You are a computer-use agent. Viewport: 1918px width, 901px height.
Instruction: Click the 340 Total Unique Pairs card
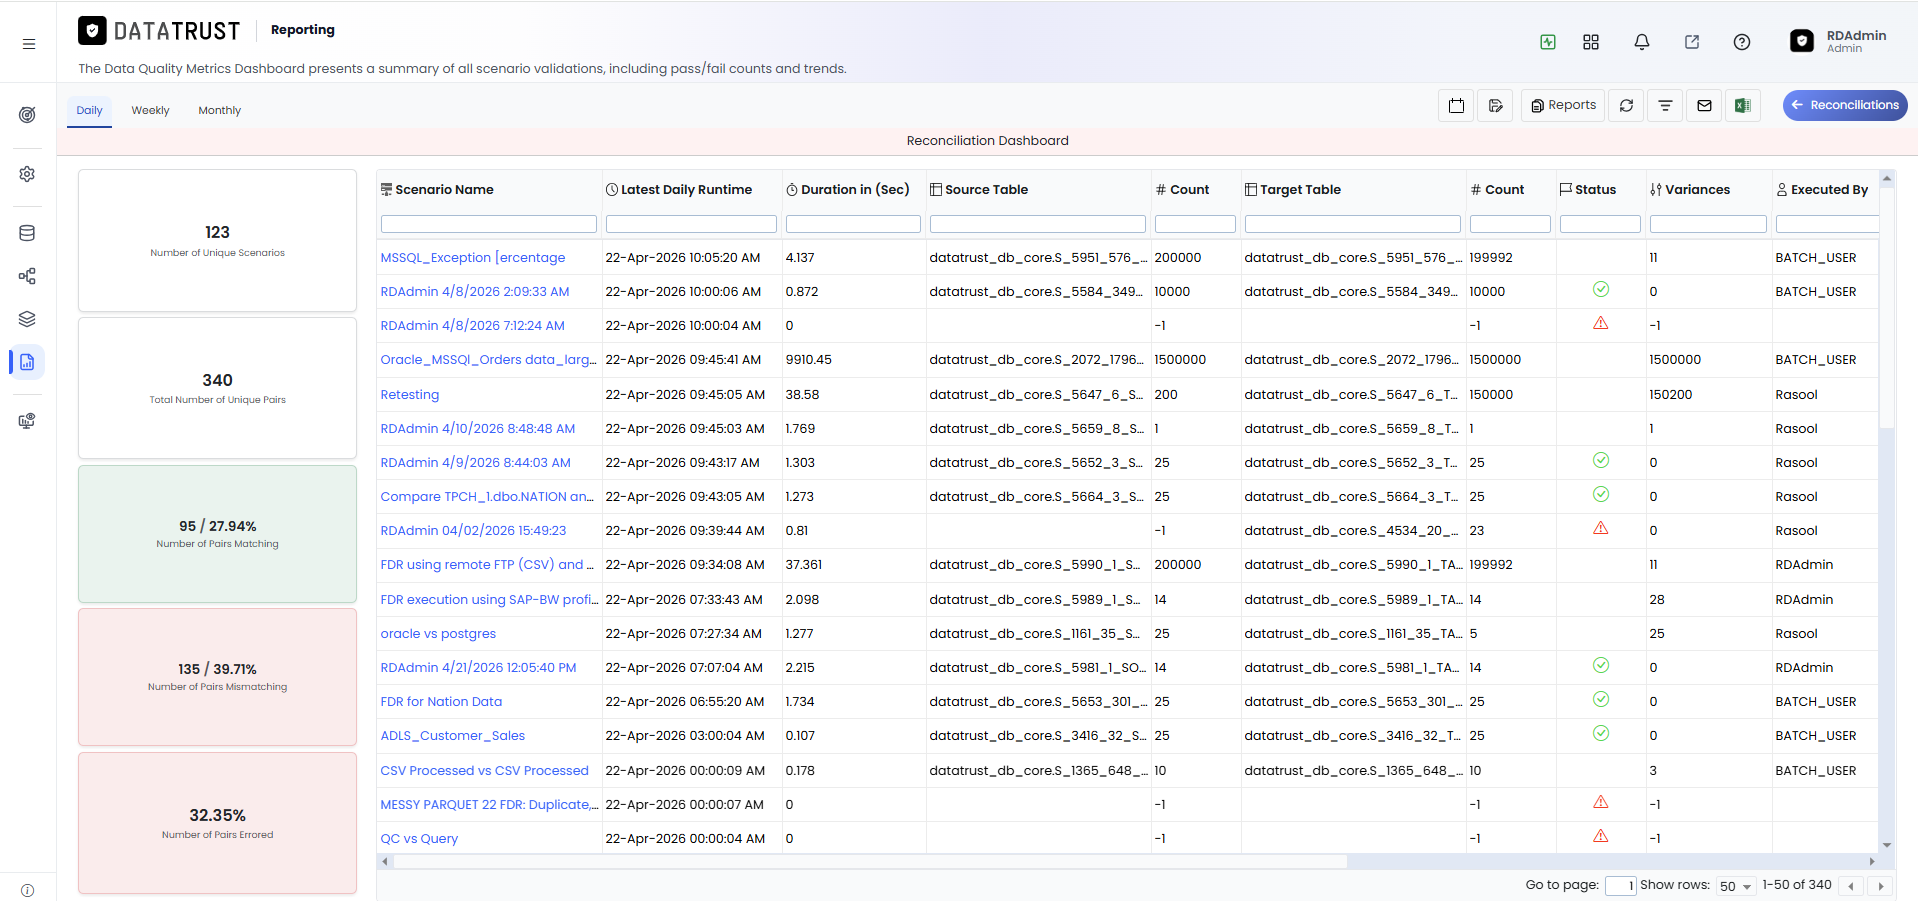pos(217,388)
